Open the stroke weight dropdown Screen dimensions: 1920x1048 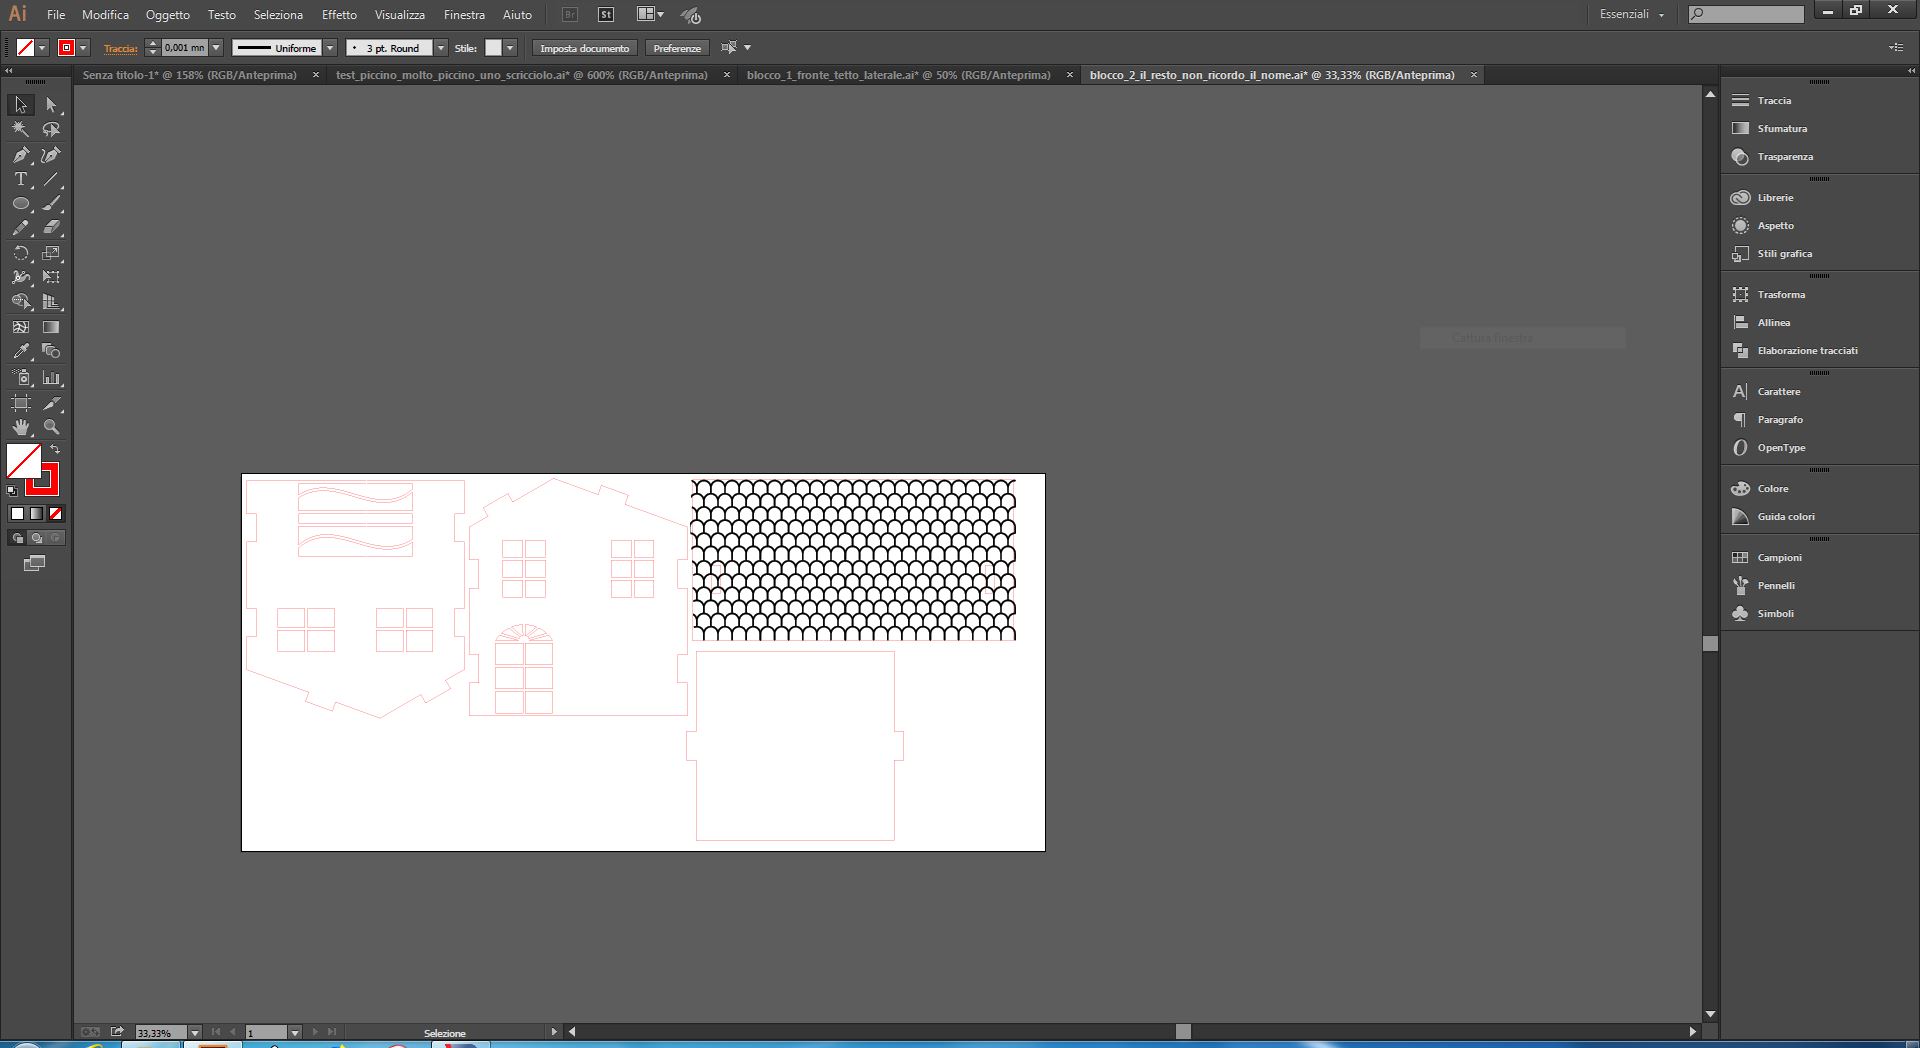click(216, 48)
